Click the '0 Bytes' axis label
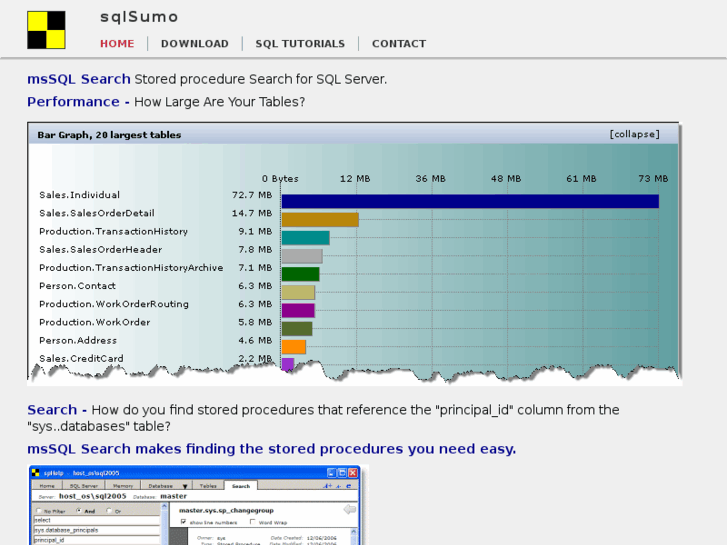 click(280, 179)
